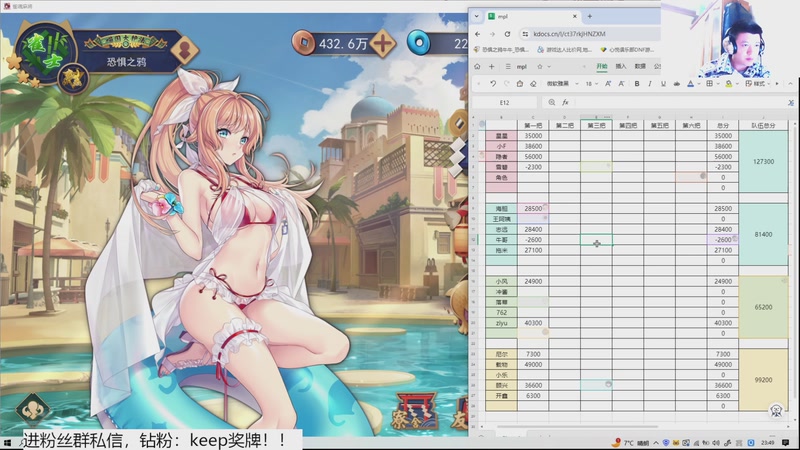Viewport: 800px width, 450px height.
Task: Open the browser tab list chevron
Action: click(x=477, y=16)
